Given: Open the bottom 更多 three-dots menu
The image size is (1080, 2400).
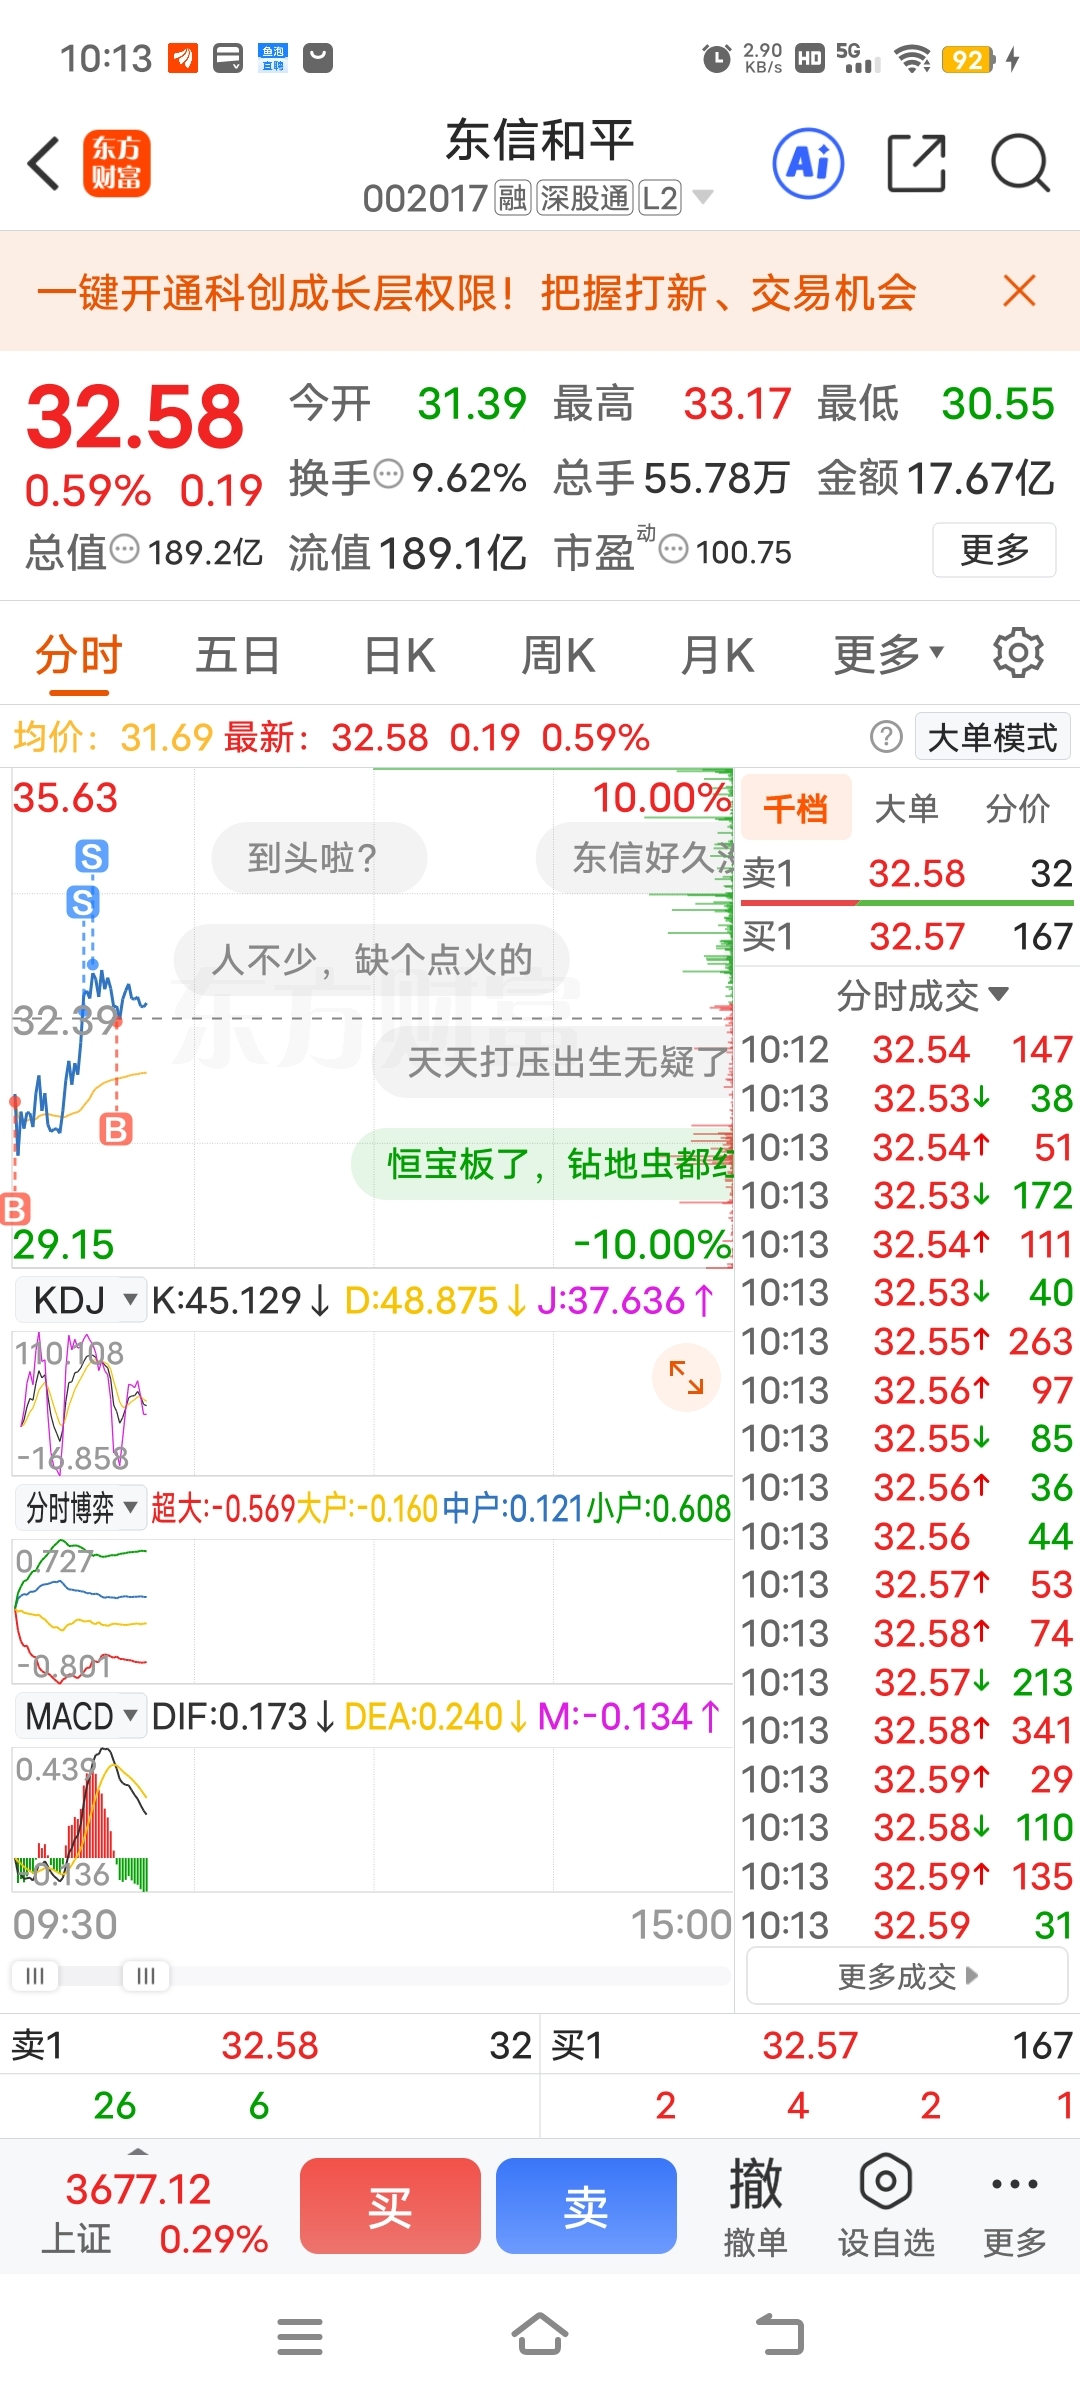Looking at the screenshot, I should coord(1015,2208).
